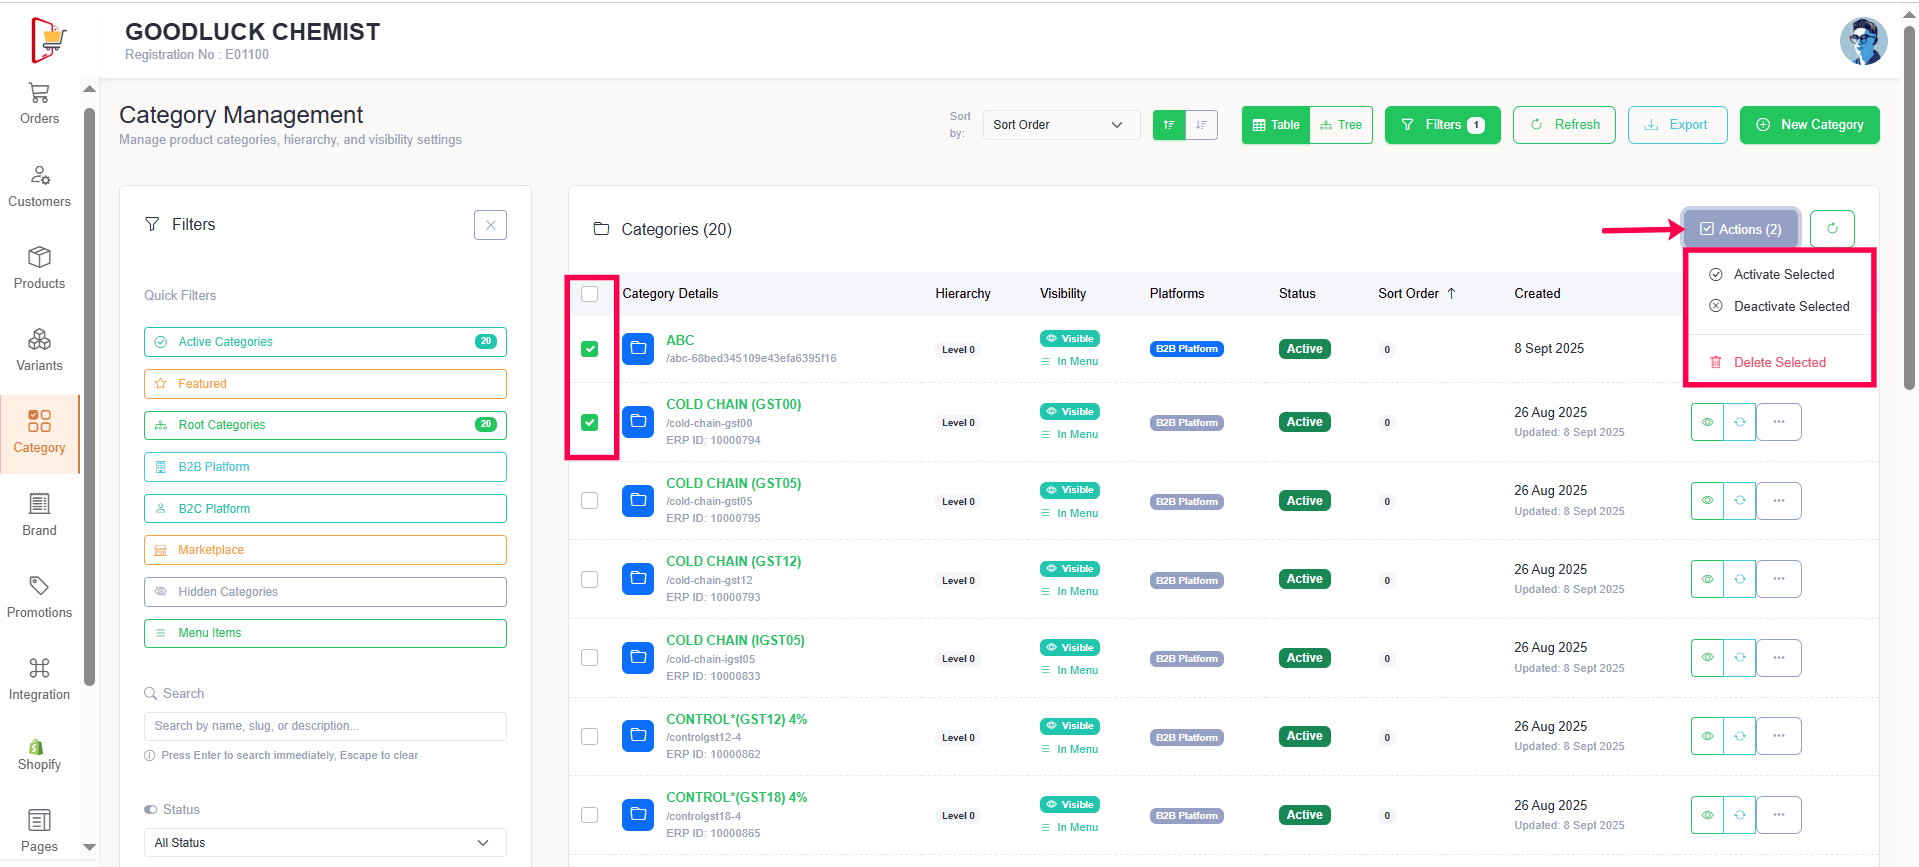The image size is (1919, 867).
Task: Click the ascending sort icon button
Action: coord(1169,125)
